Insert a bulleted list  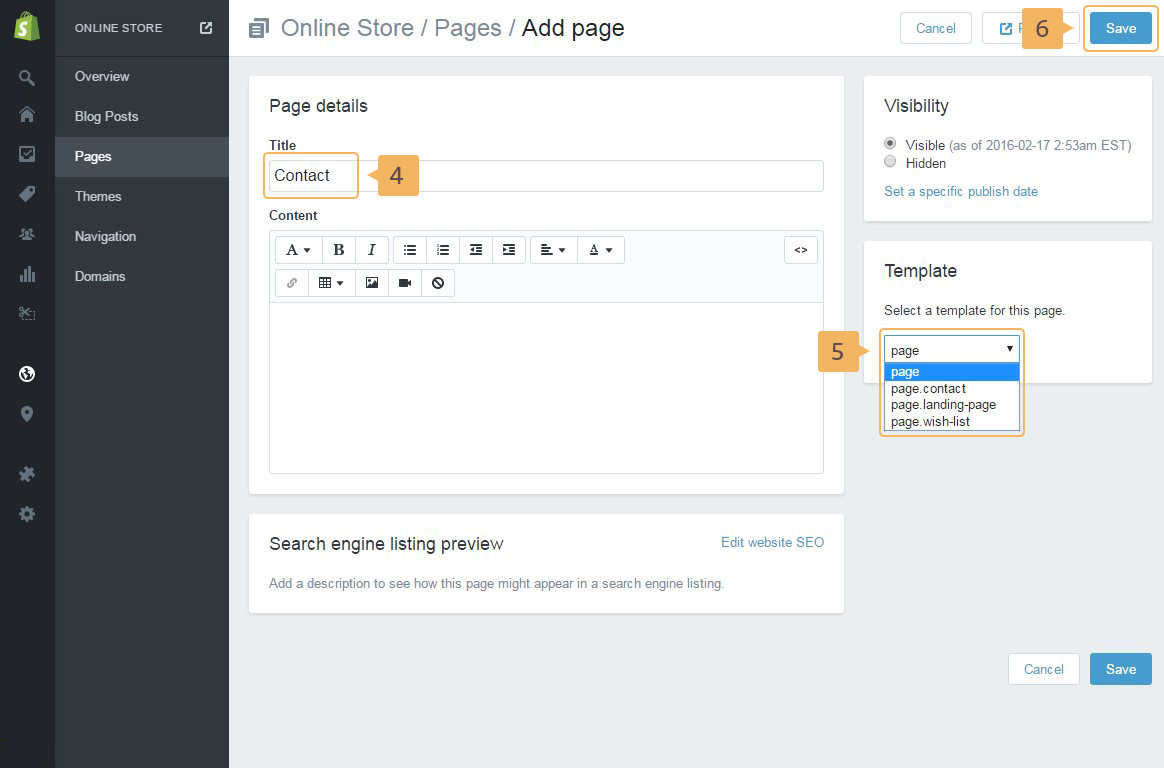click(x=410, y=250)
